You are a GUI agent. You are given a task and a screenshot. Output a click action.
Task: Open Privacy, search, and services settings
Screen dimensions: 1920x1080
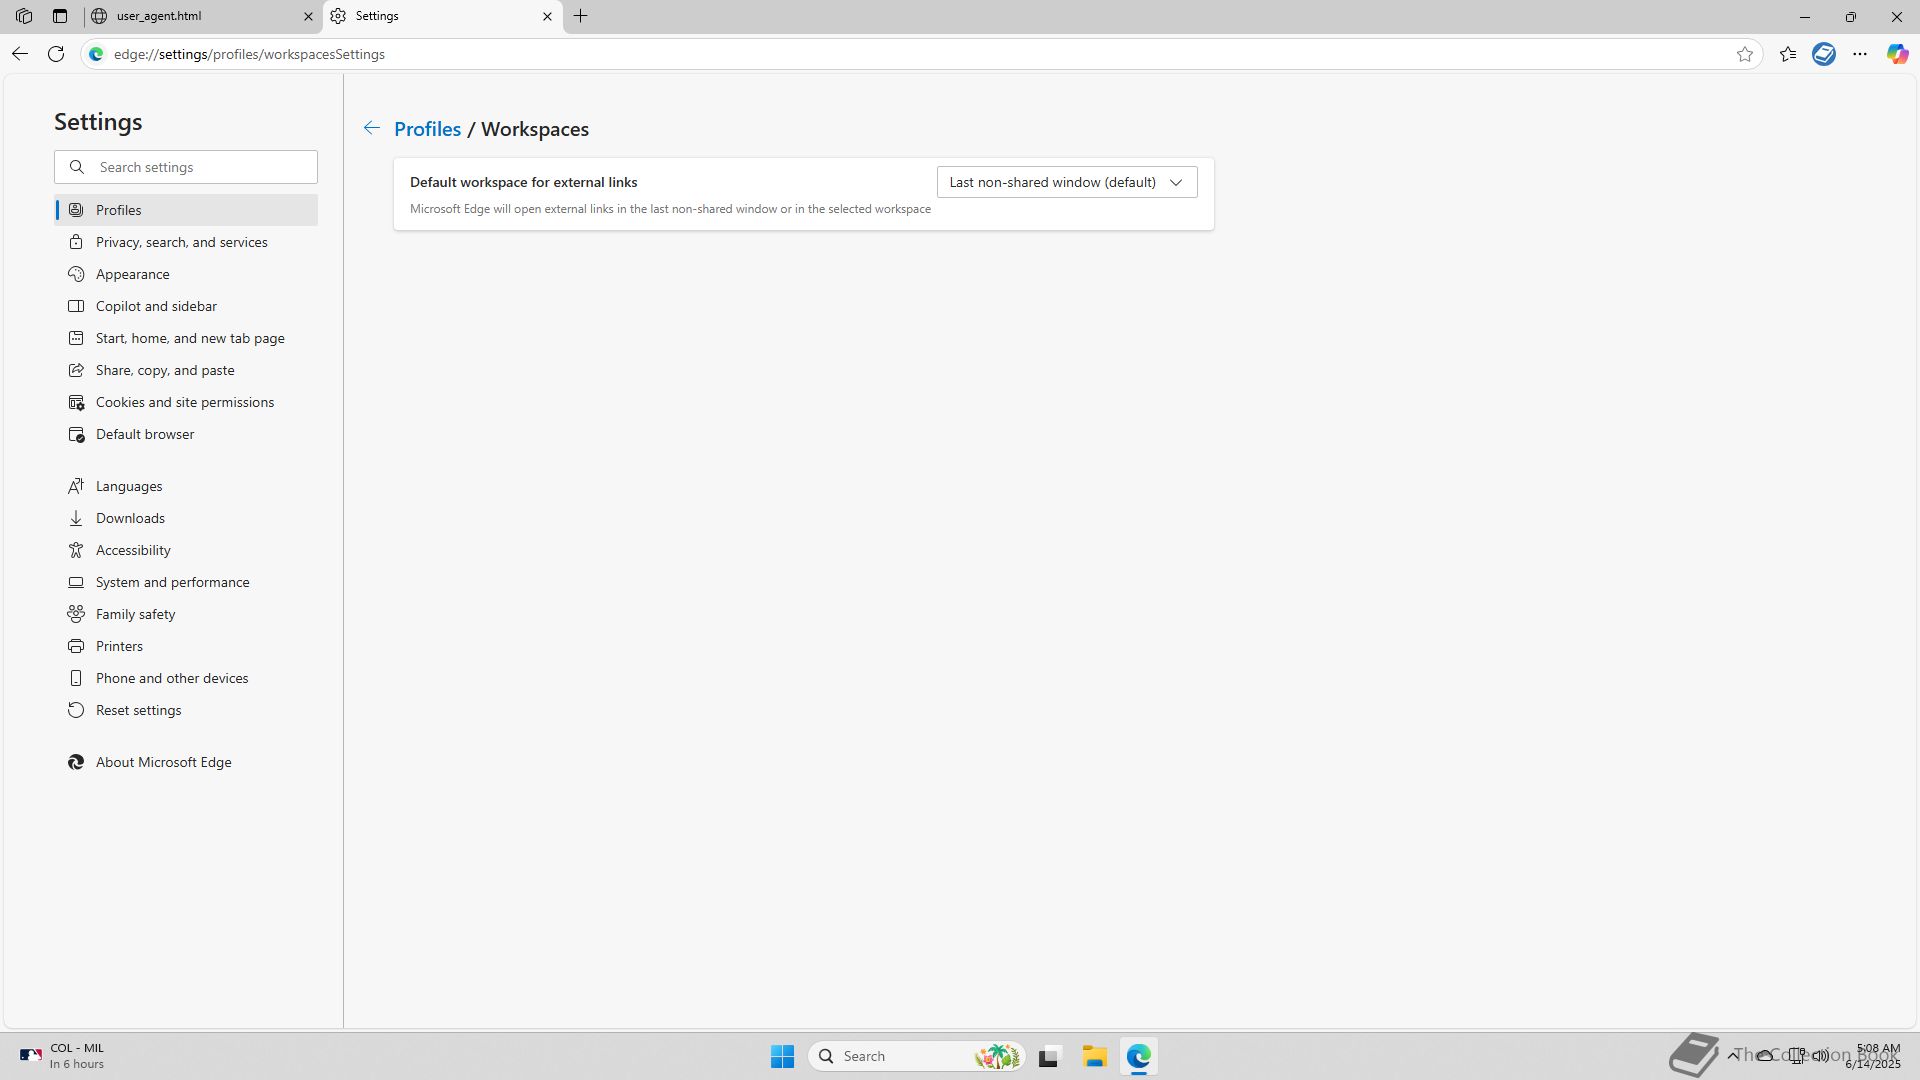point(181,242)
